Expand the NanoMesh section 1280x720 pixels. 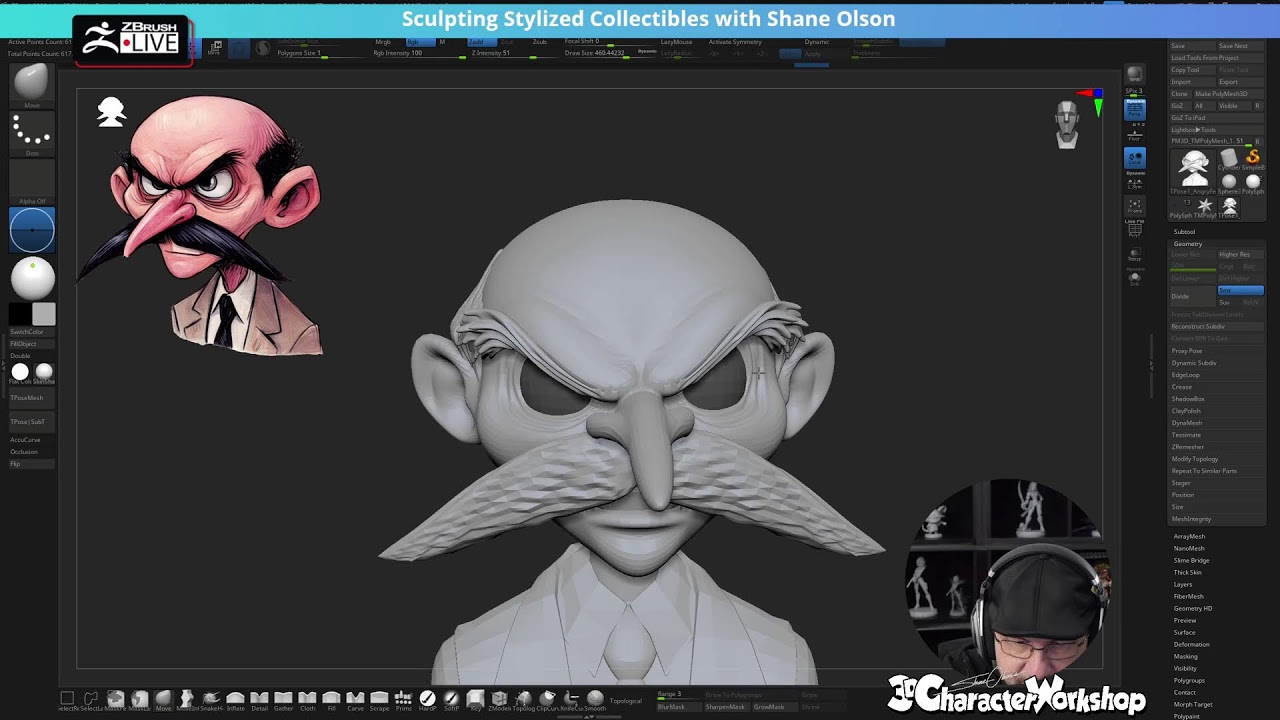(1189, 549)
